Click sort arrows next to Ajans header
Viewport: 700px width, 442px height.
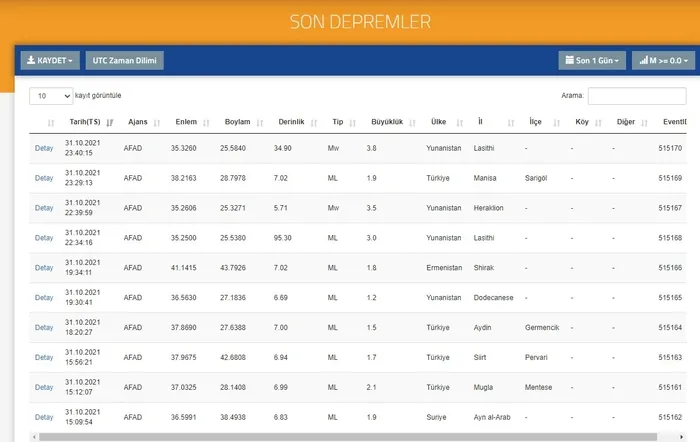[x=158, y=123]
